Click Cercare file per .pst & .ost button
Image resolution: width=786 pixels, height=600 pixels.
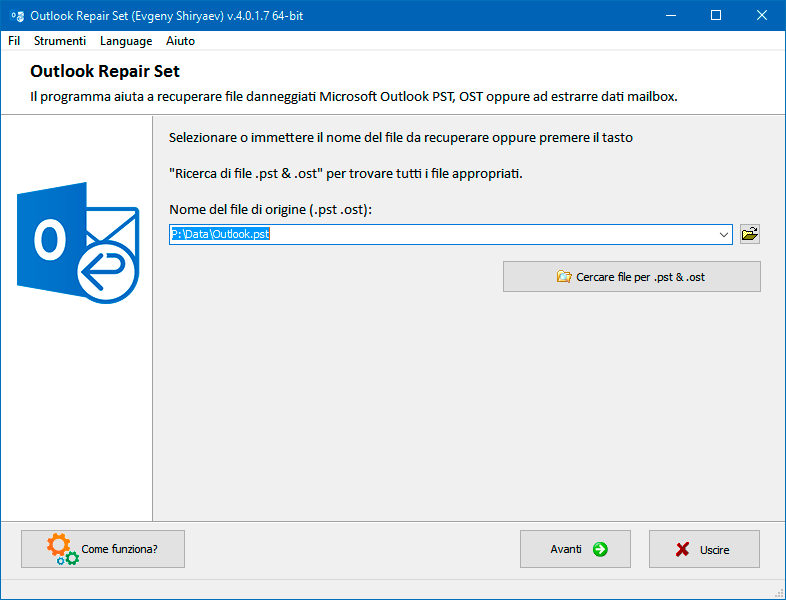point(632,276)
